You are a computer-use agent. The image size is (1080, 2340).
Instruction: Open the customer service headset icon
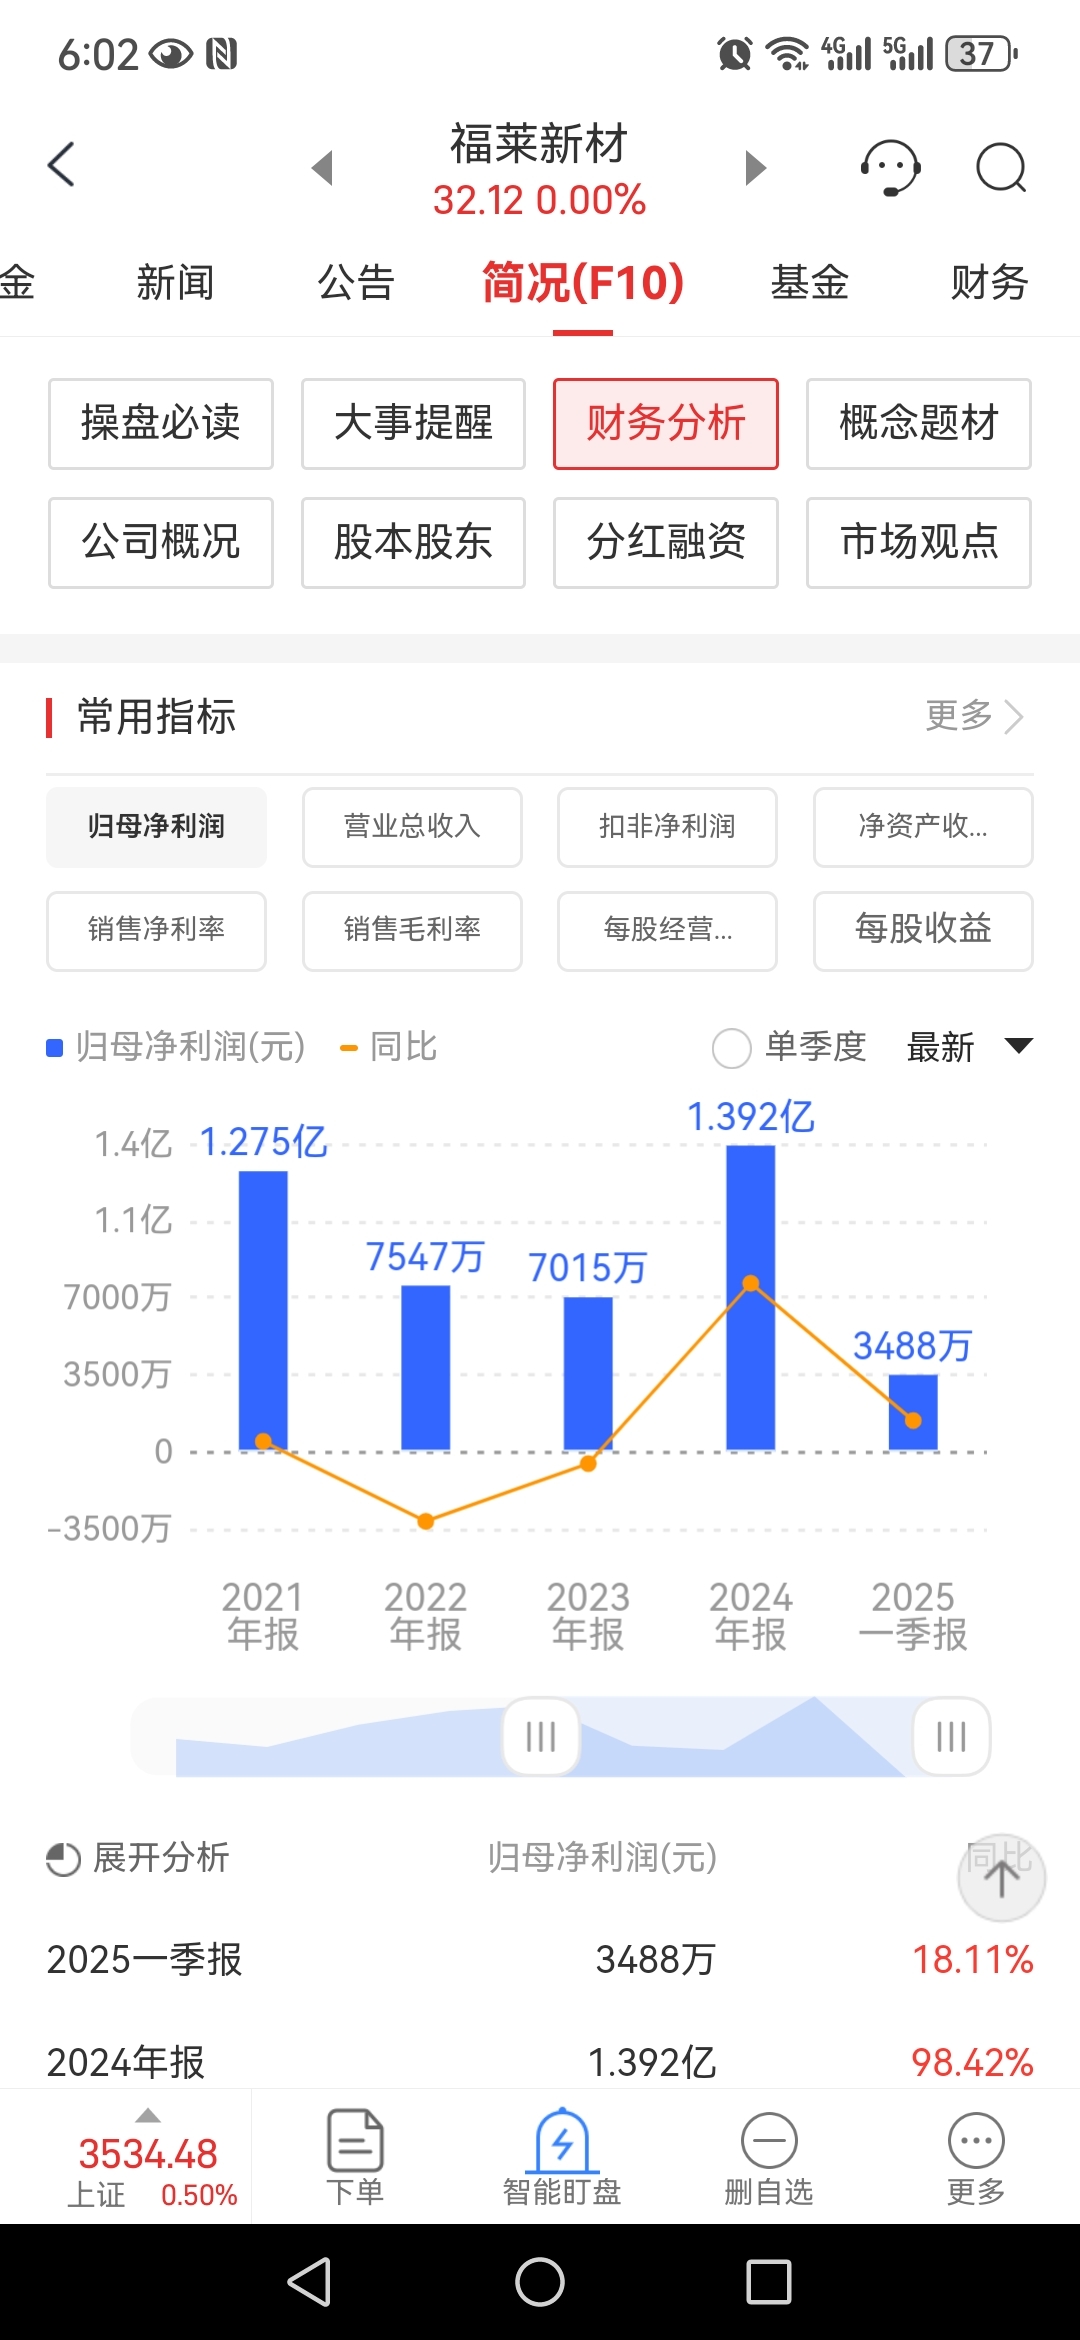(x=890, y=167)
